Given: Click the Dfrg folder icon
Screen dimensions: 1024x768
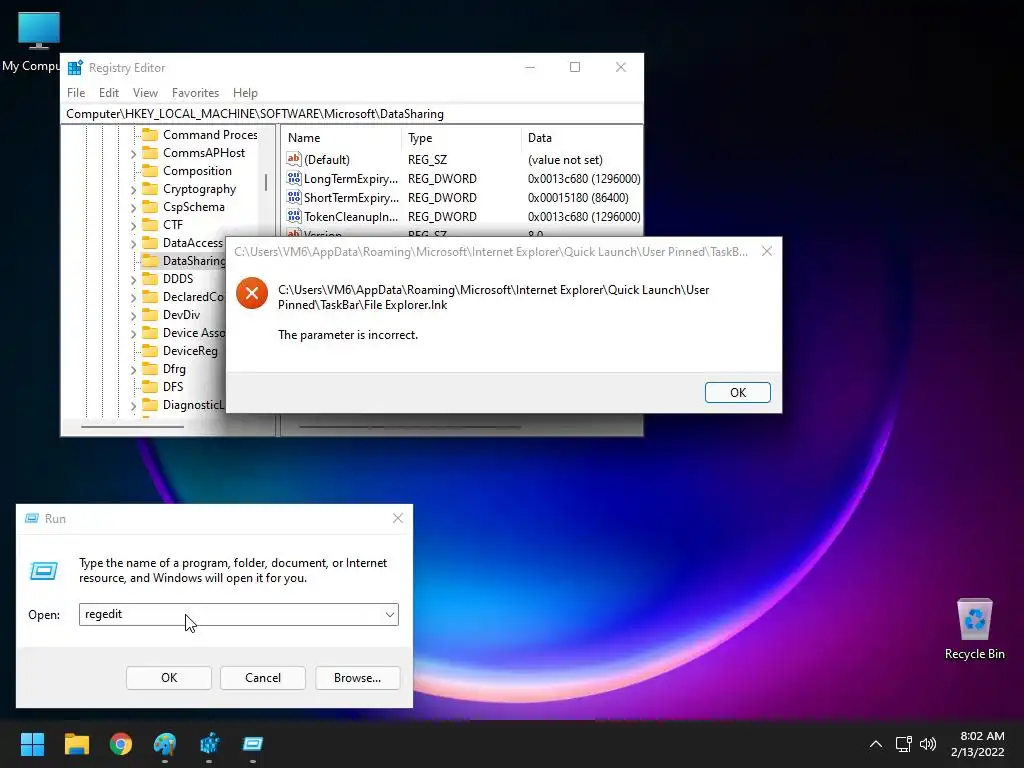Looking at the screenshot, I should coord(150,369).
